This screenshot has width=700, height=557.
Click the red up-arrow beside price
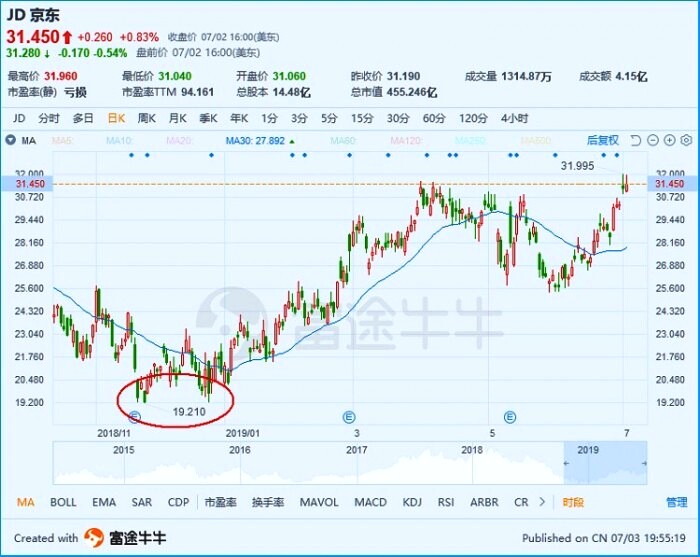pos(67,37)
